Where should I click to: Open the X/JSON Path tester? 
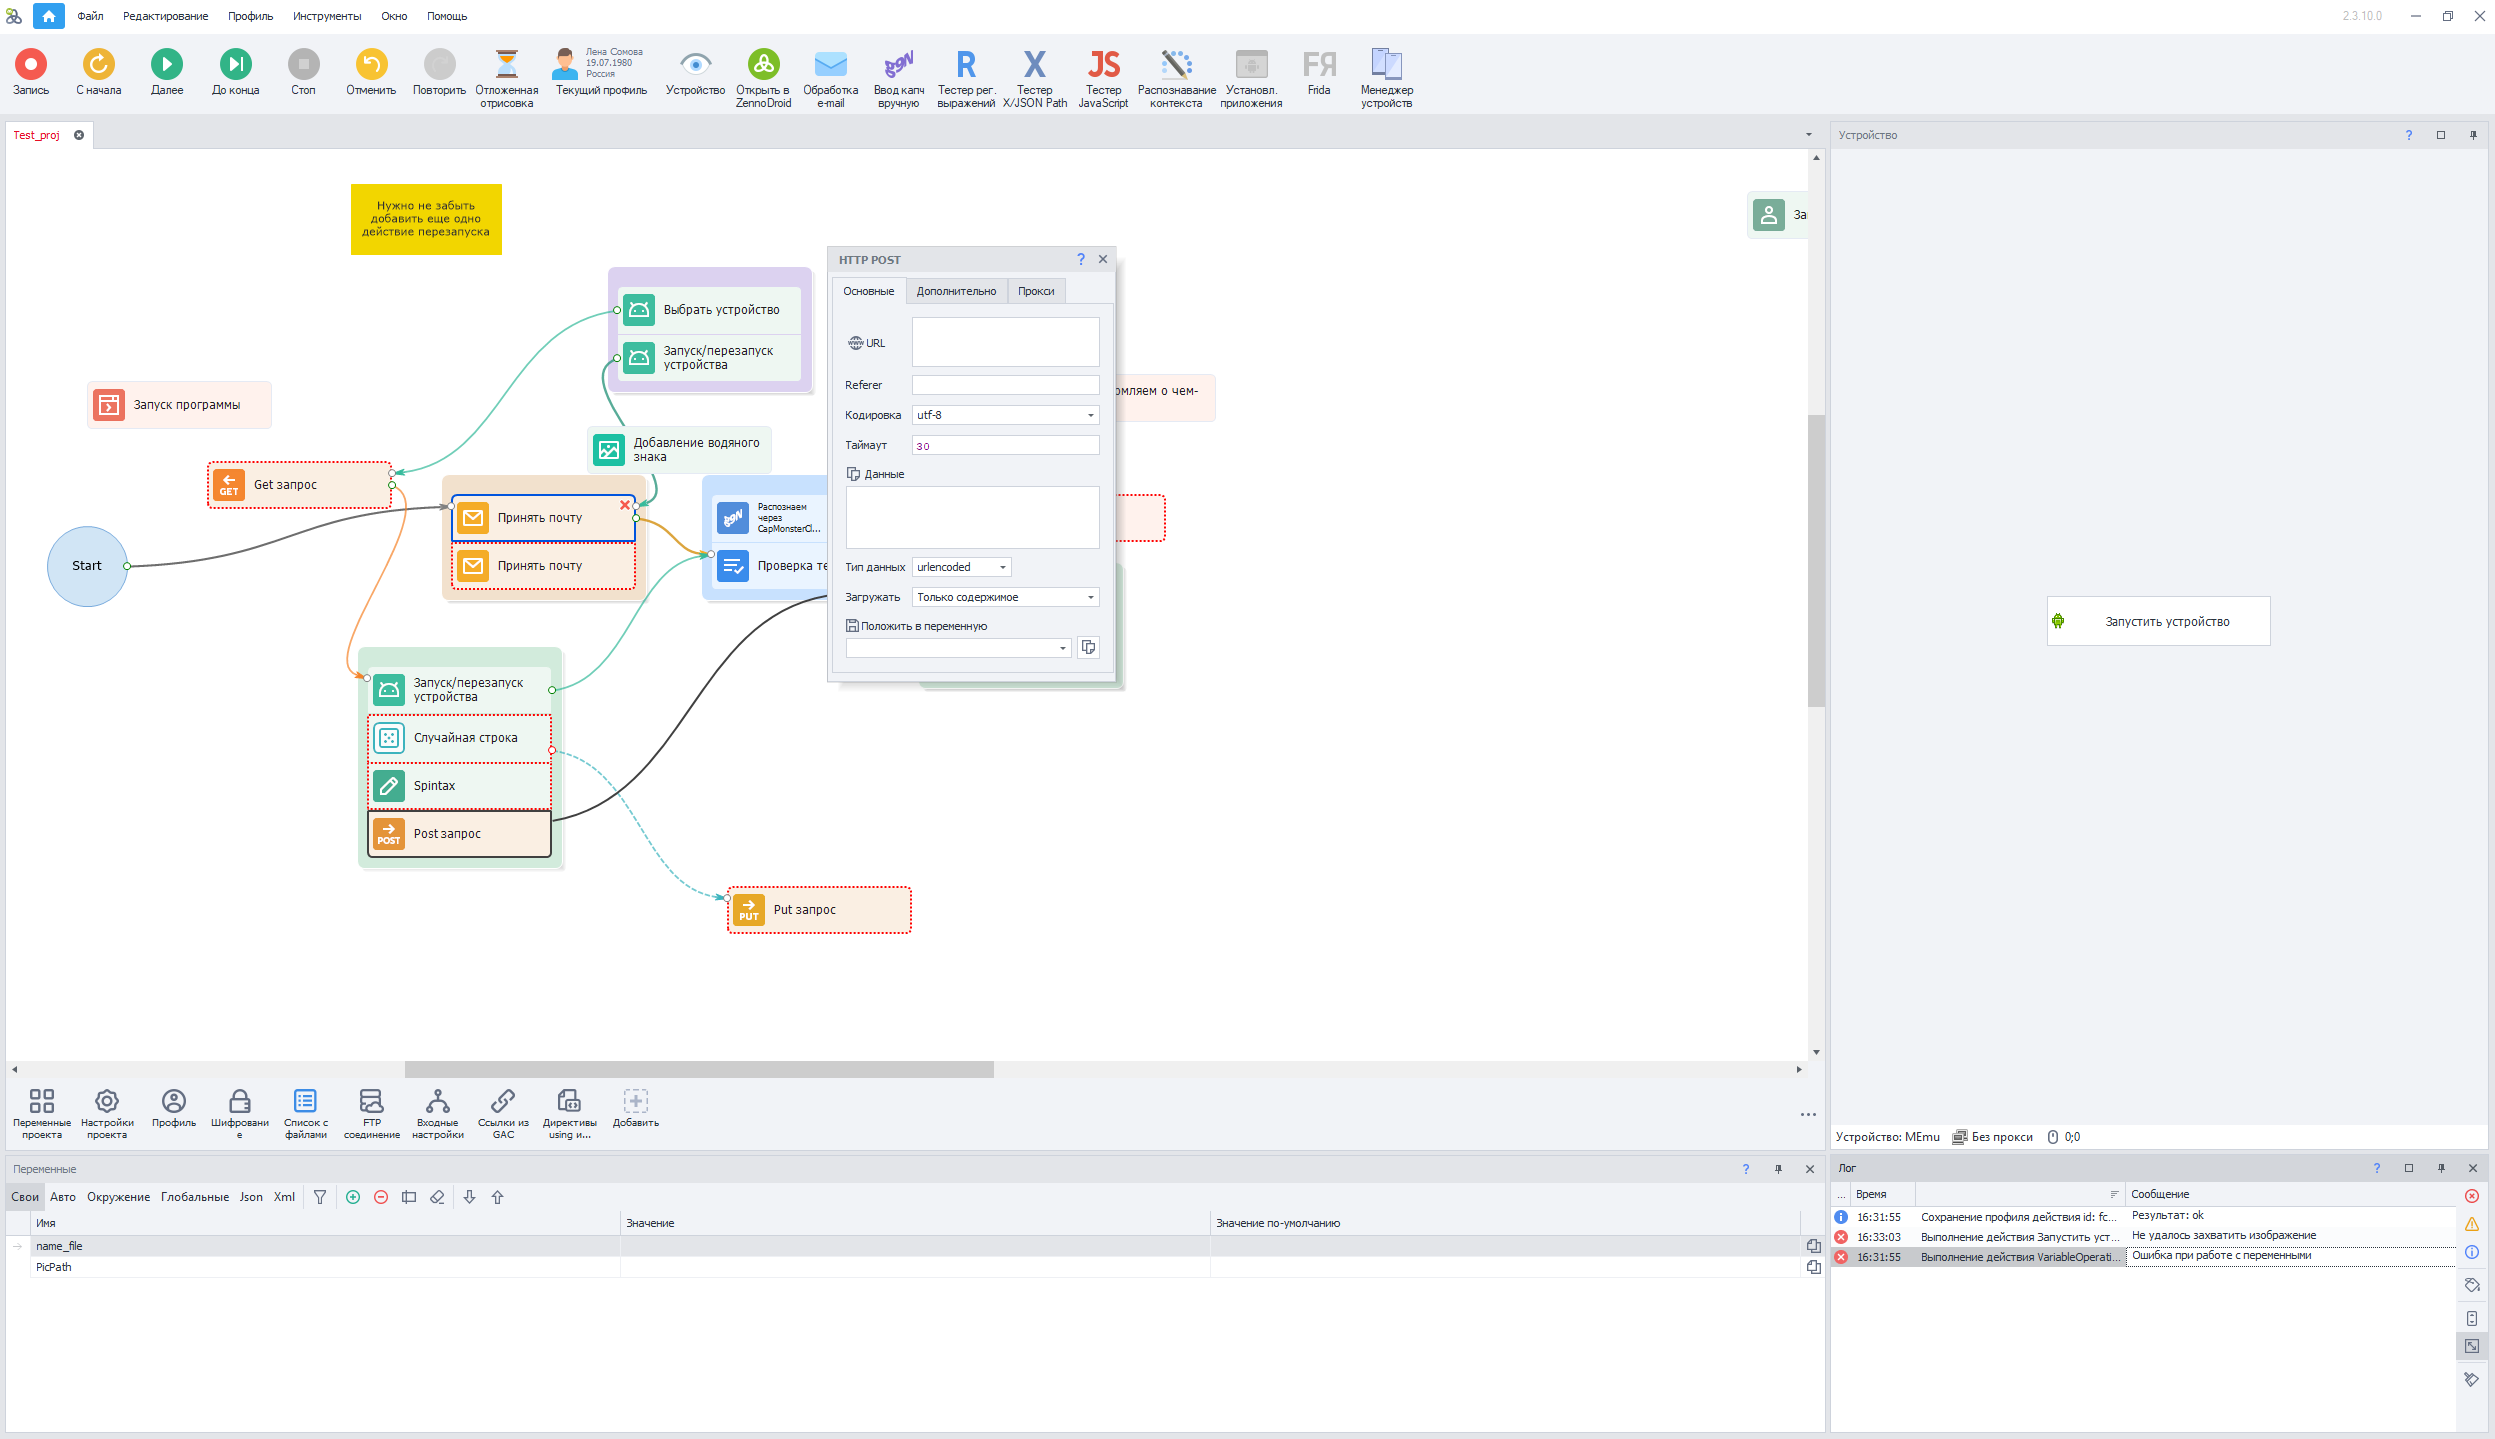(1034, 65)
